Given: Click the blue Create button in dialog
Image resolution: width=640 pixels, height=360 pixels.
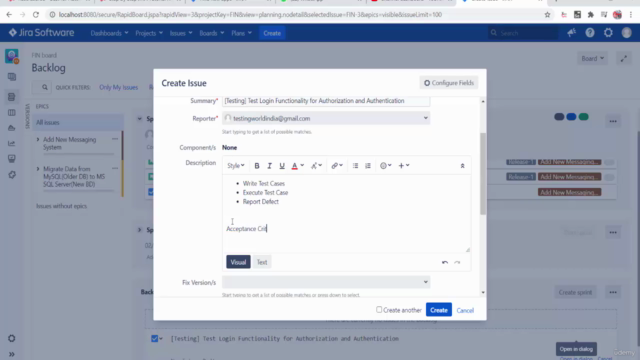Looking at the screenshot, I should point(439,310).
